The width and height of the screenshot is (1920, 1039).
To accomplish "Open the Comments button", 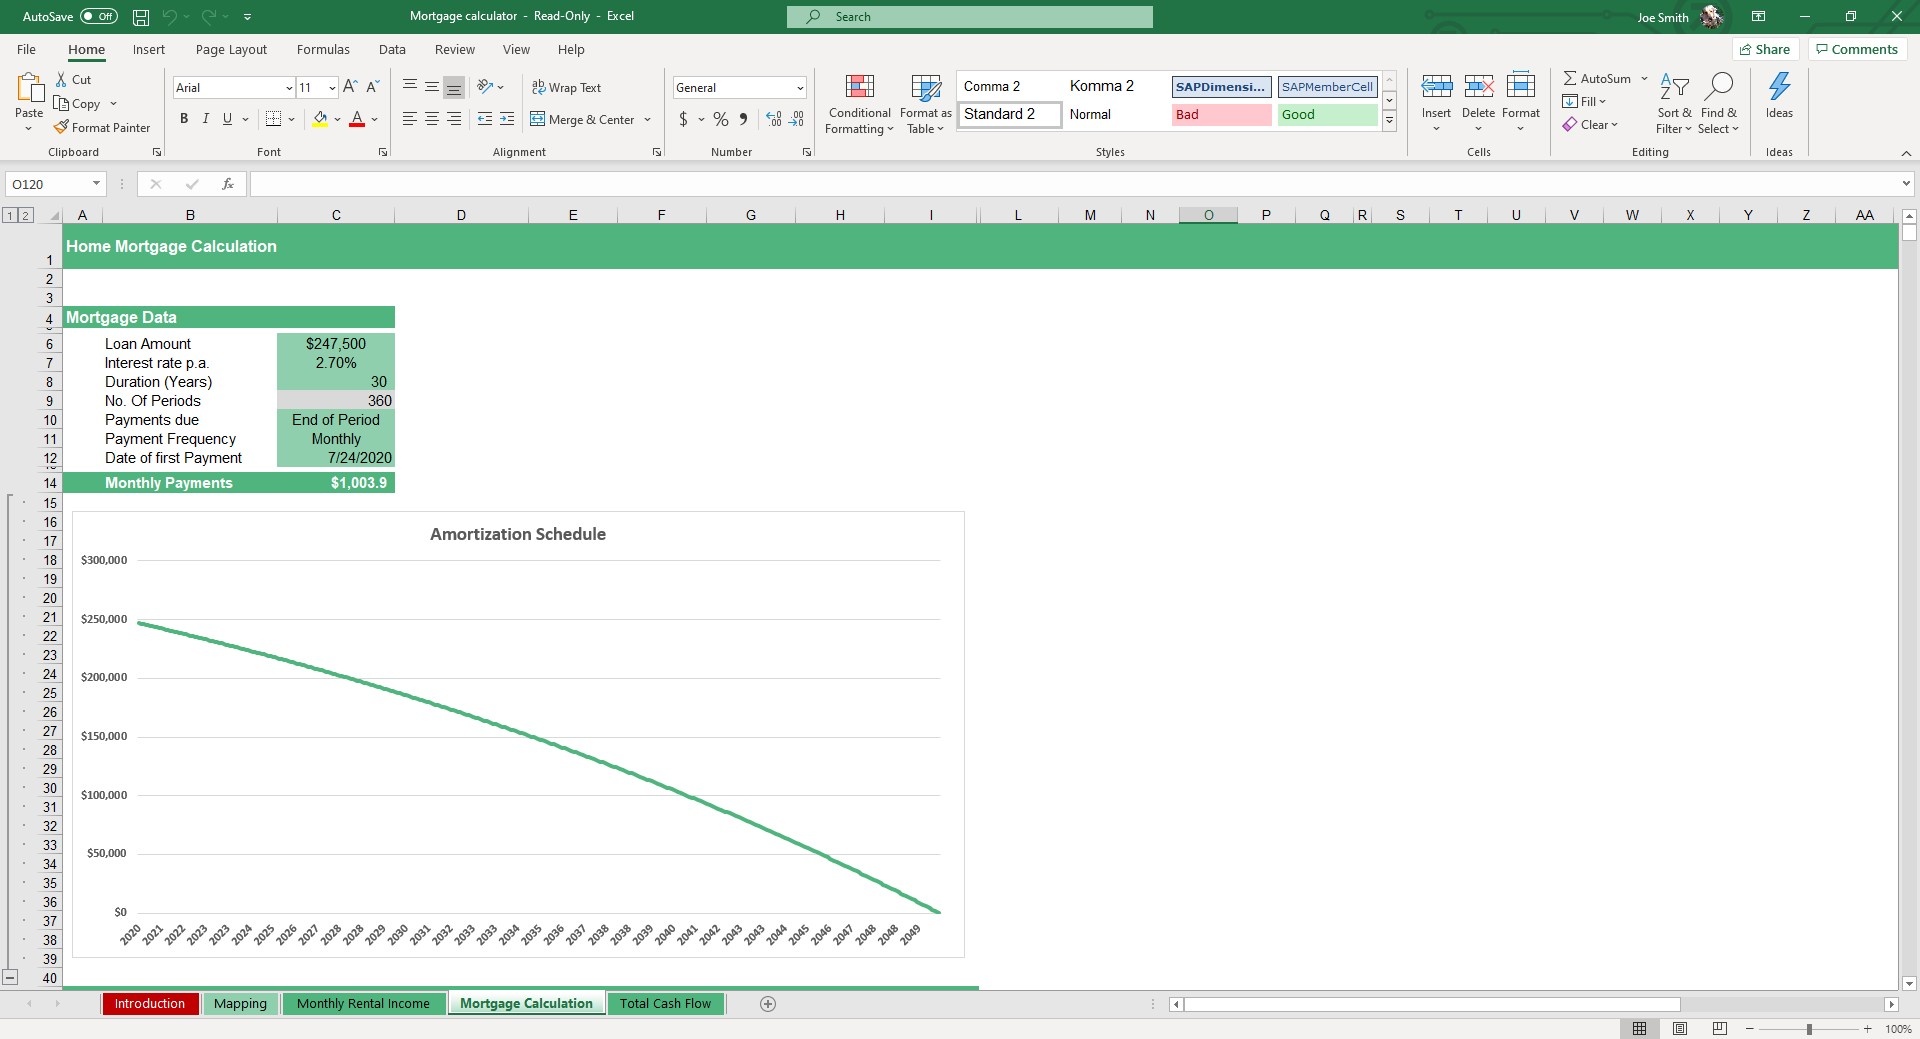I will tap(1857, 50).
